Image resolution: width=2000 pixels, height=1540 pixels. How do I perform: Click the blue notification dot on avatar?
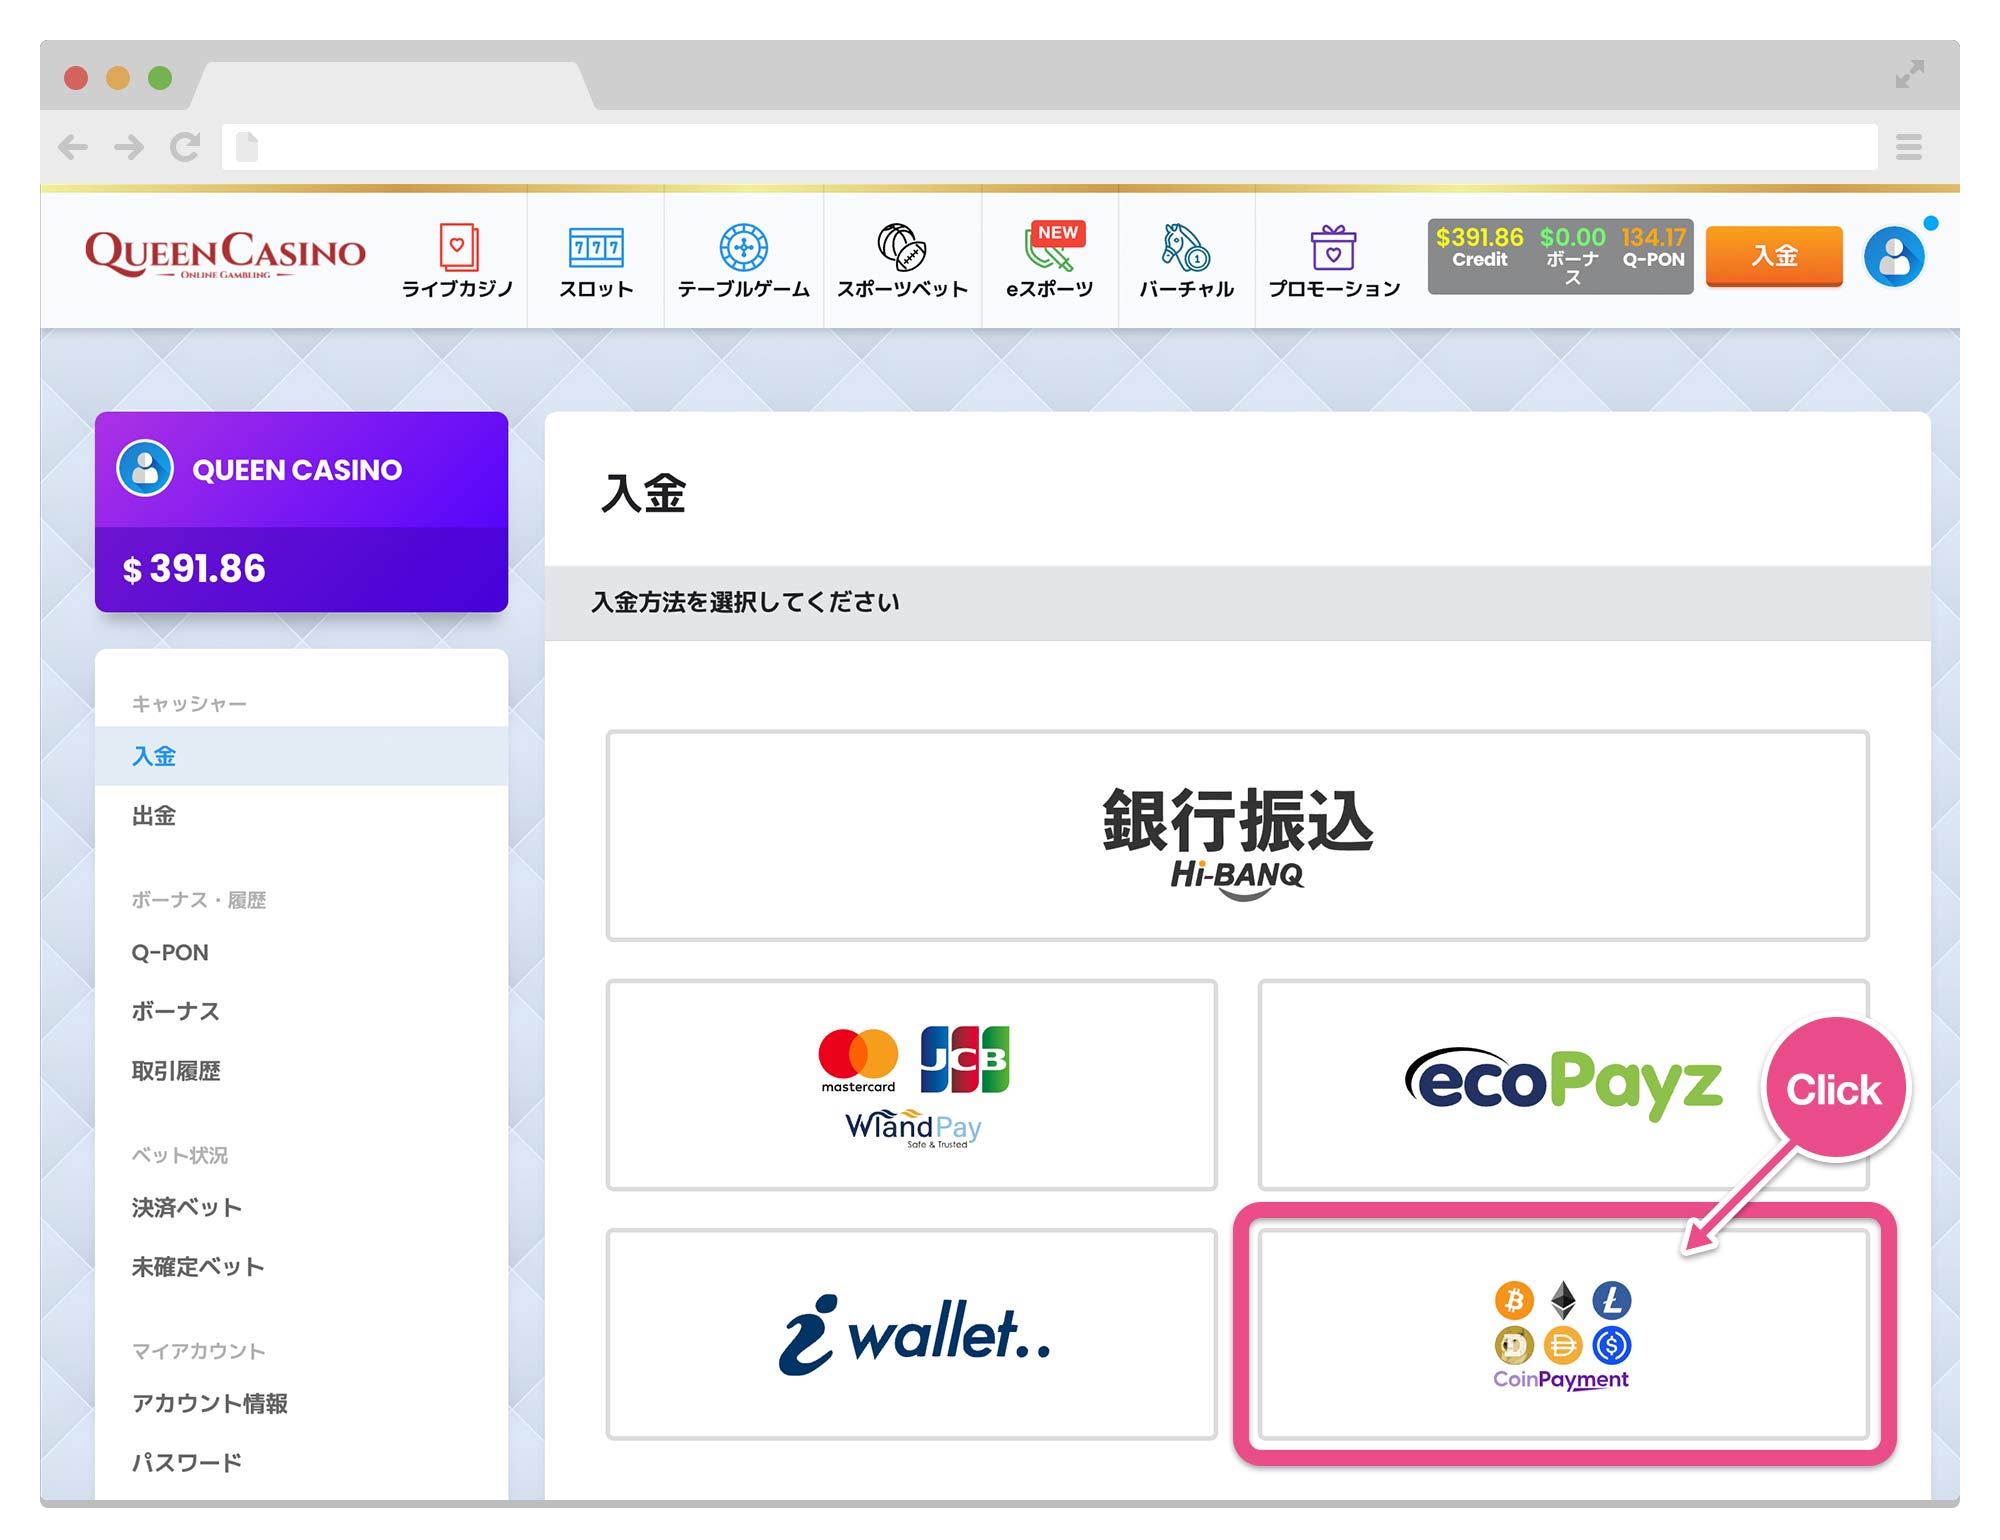click(1931, 224)
